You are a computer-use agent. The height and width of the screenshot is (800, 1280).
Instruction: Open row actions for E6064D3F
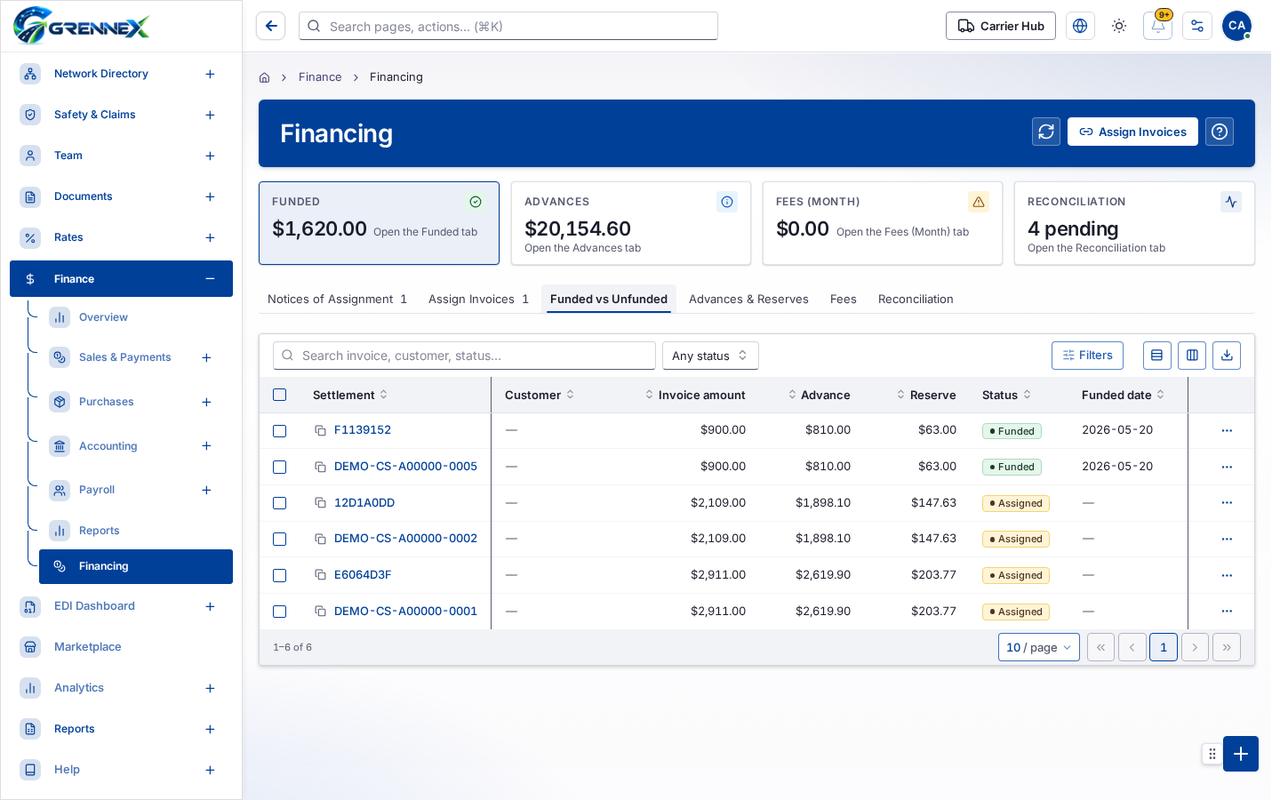[1227, 575]
